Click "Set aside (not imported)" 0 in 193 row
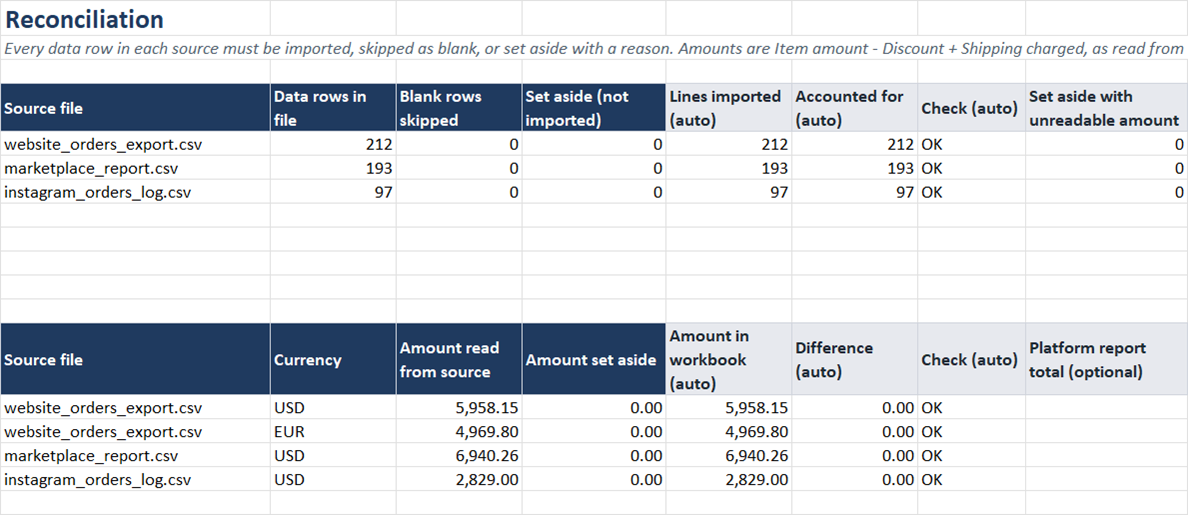The width and height of the screenshot is (1188, 515). tap(593, 168)
